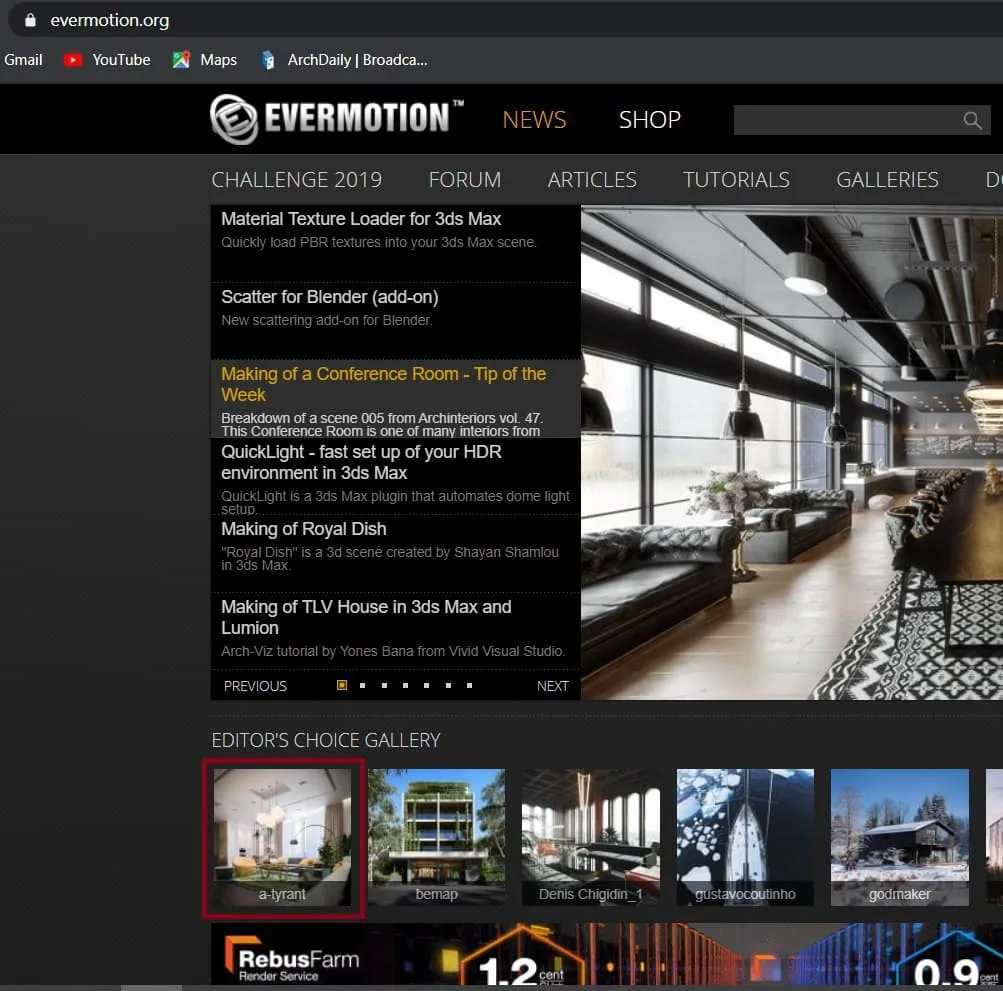The height and width of the screenshot is (991, 1003).
Task: Open the SHOP section
Action: pyautogui.click(x=649, y=120)
